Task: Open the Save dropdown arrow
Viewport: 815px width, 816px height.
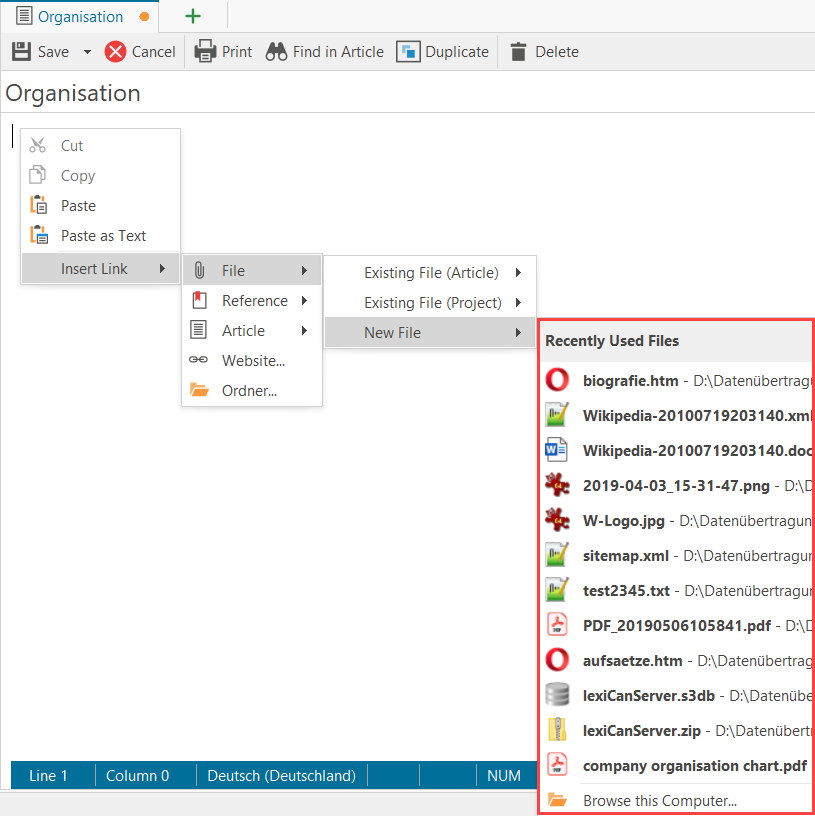Action: click(x=87, y=52)
